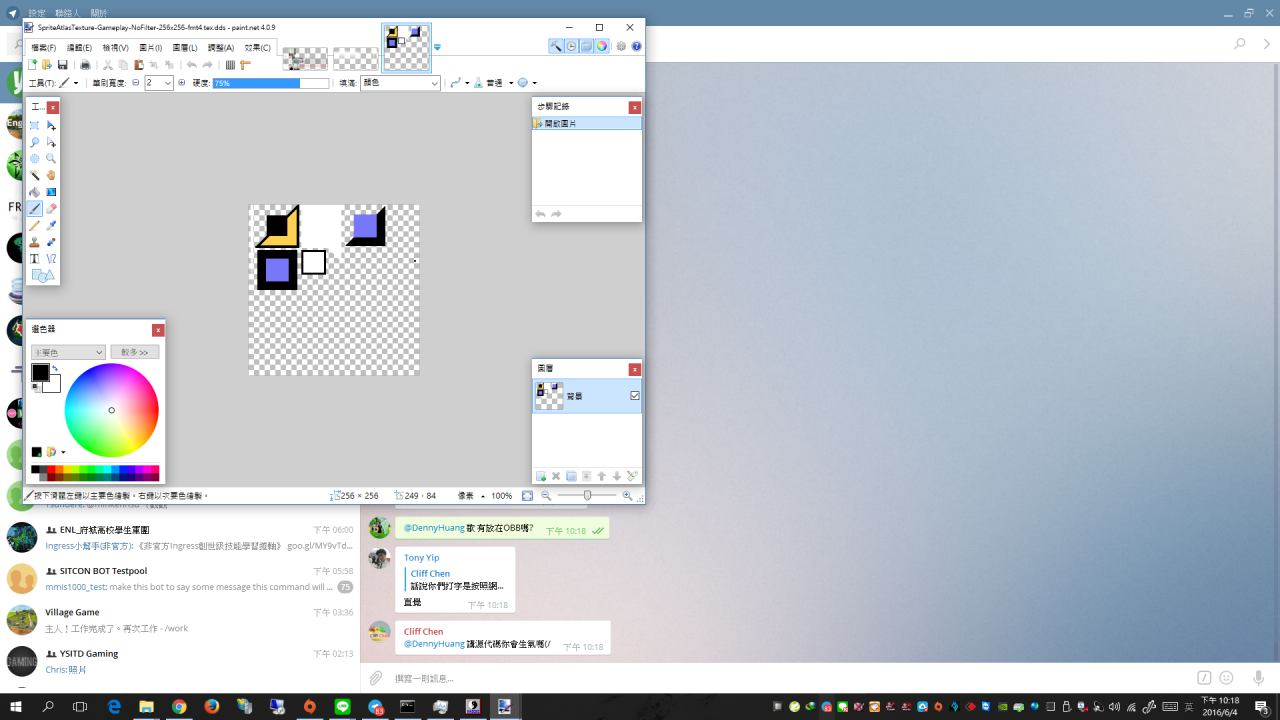Click the Color Picker eyedropper tool
This screenshot has width=1280, height=720.
click(51, 226)
